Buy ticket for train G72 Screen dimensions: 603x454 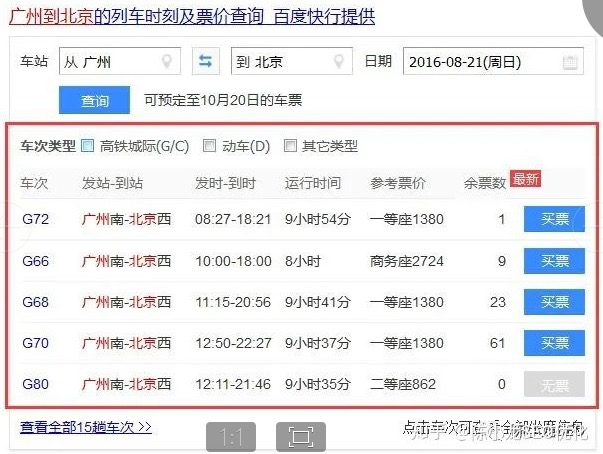tap(554, 219)
